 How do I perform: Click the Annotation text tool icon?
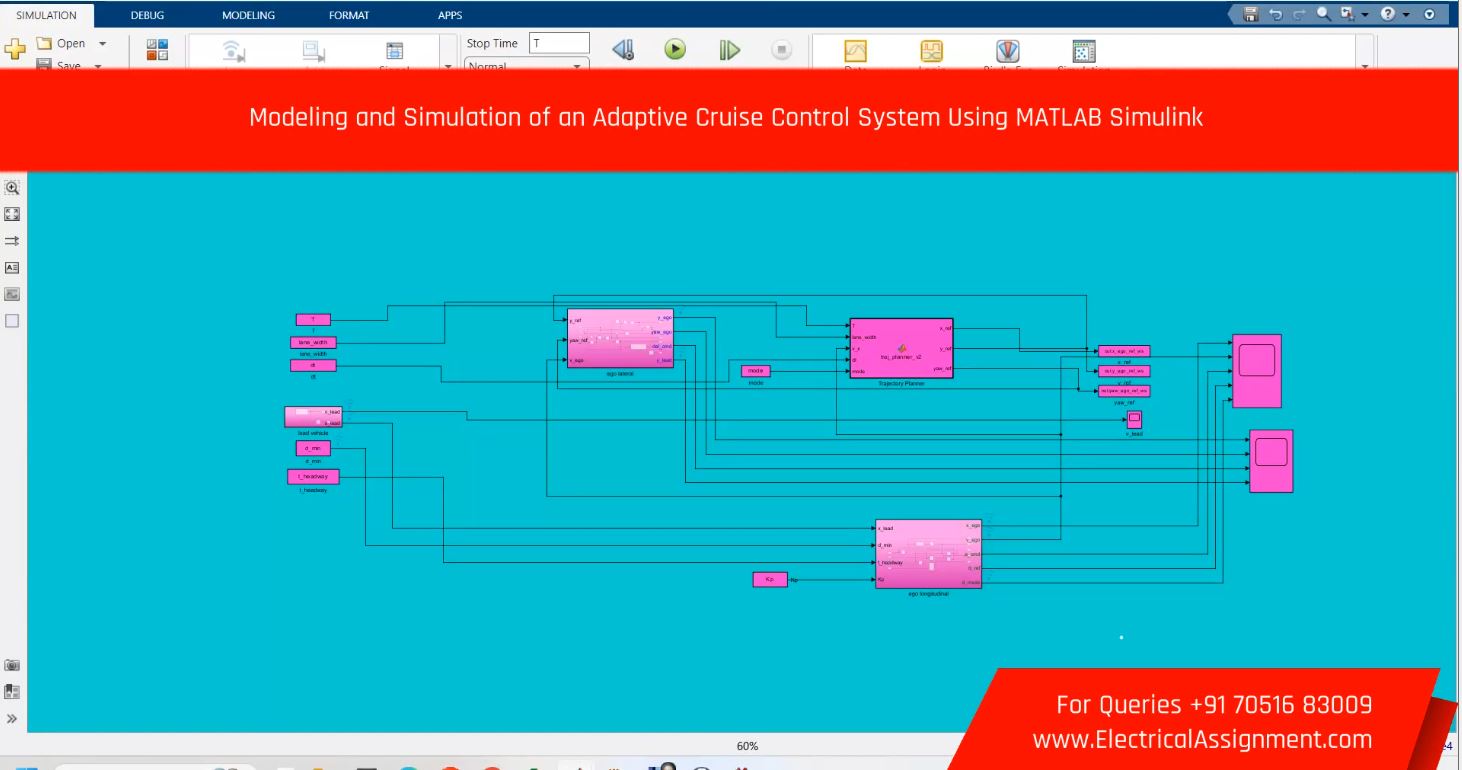pos(13,268)
